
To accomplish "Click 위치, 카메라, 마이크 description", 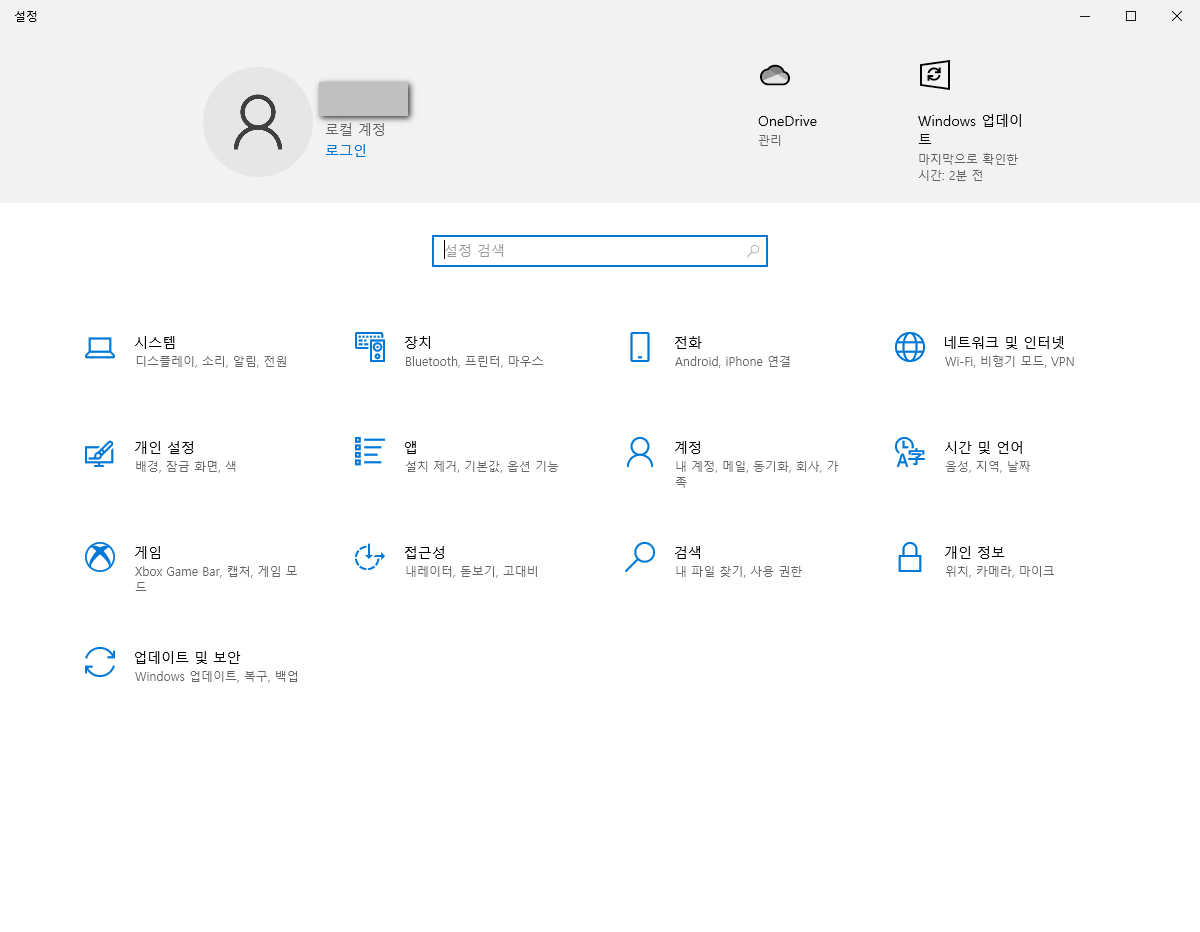I will pos(999,572).
